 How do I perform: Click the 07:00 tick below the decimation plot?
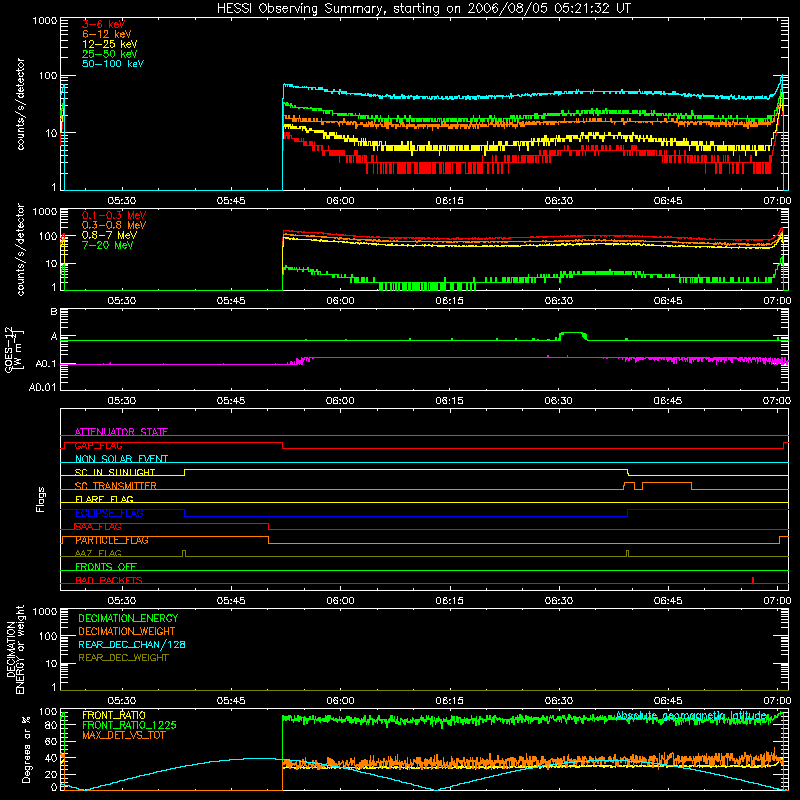(x=777, y=701)
